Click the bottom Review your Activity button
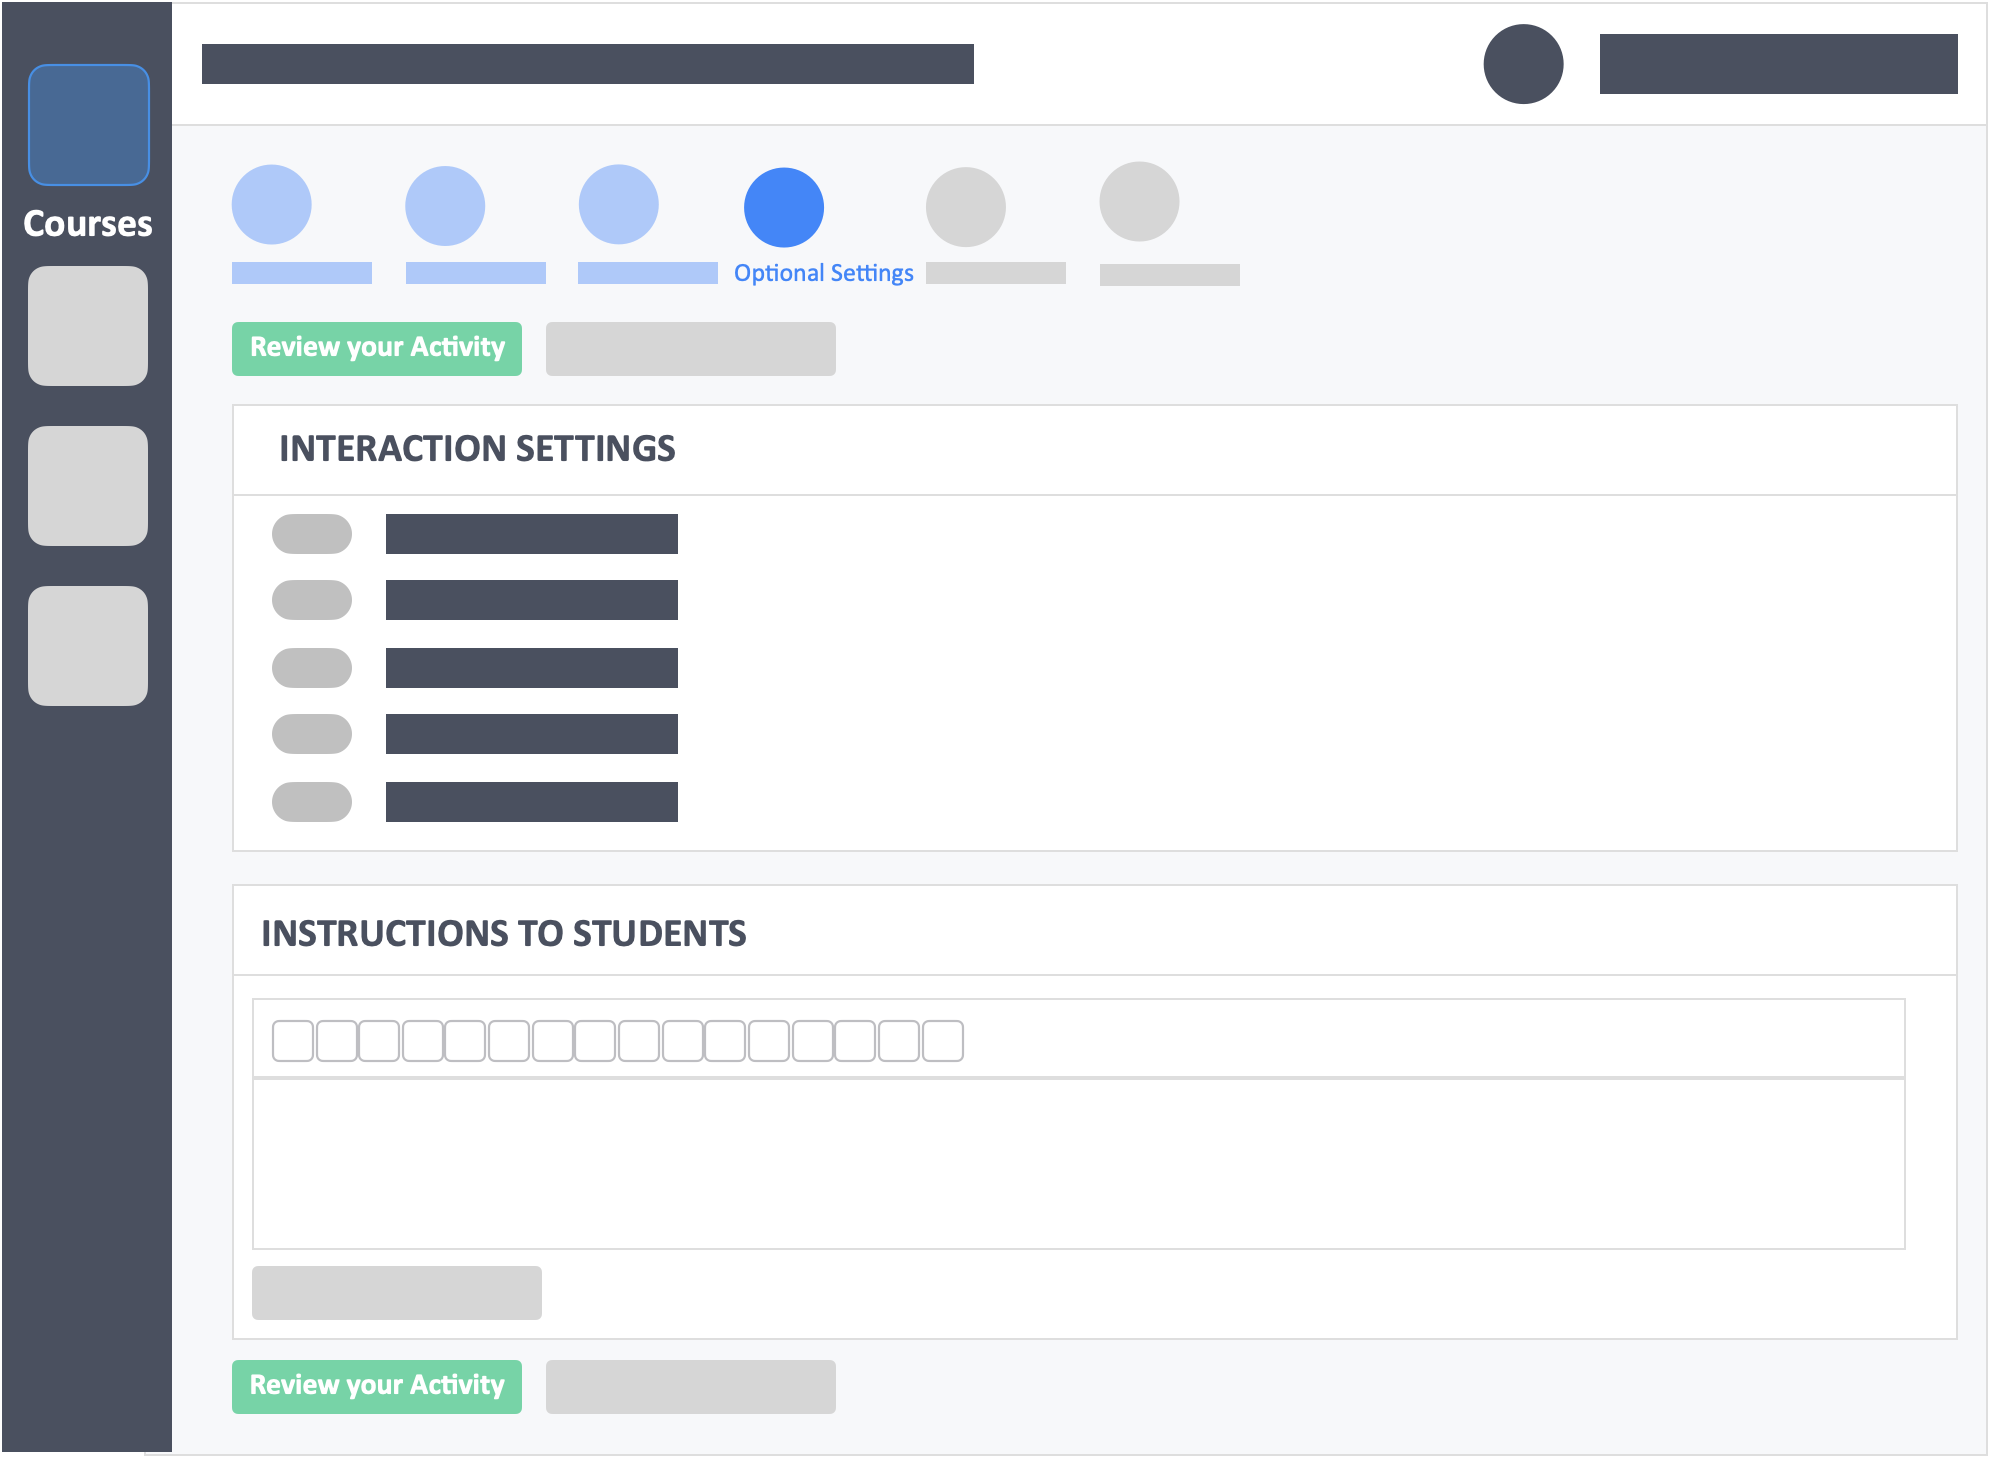Viewport: 1990px width, 1458px height. click(377, 1387)
